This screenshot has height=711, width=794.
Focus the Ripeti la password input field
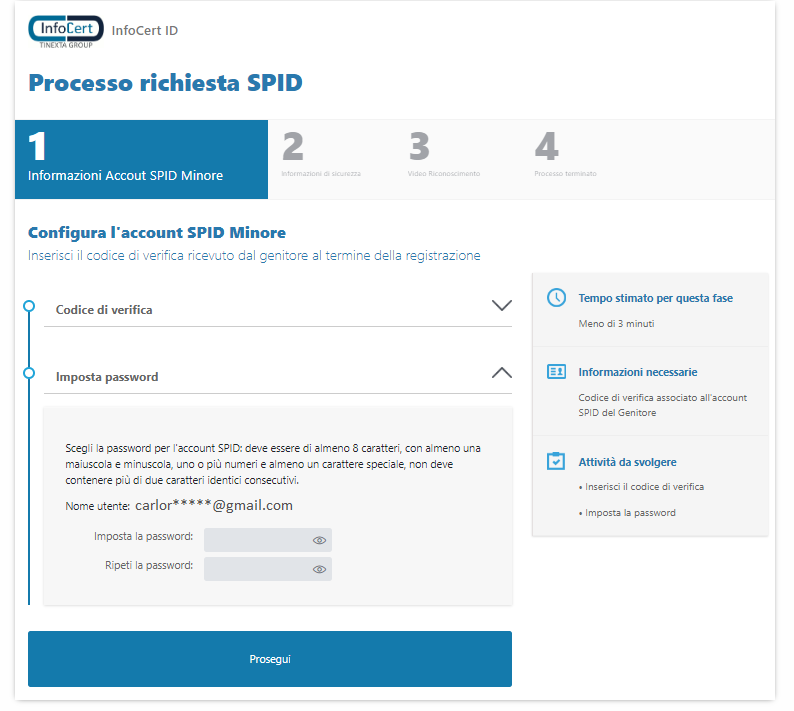coord(256,569)
